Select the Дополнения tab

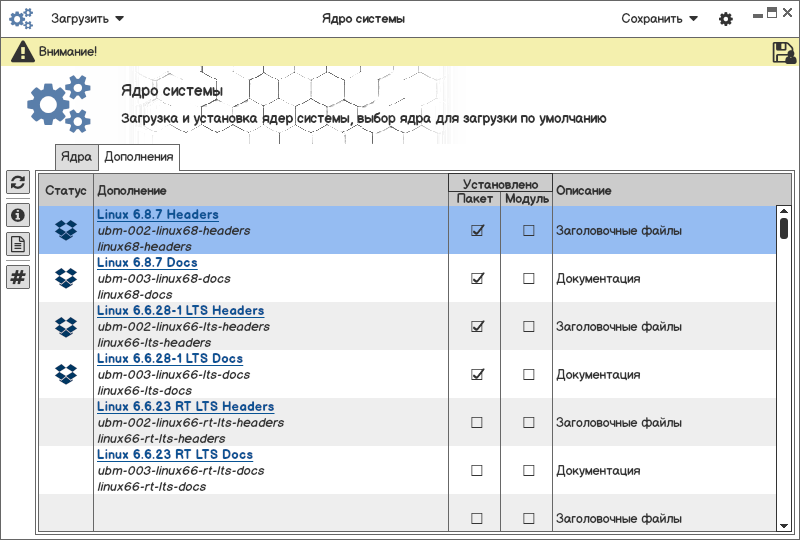(x=139, y=157)
